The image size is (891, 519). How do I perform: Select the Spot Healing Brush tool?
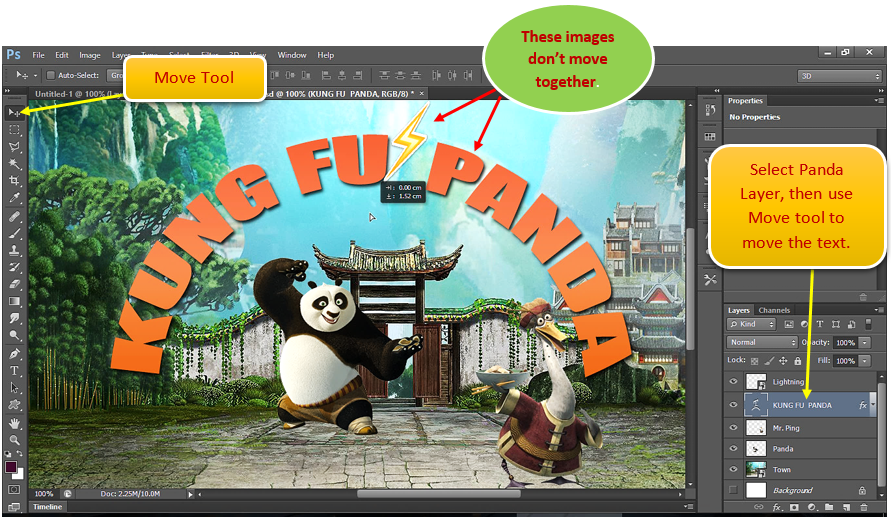[14, 216]
